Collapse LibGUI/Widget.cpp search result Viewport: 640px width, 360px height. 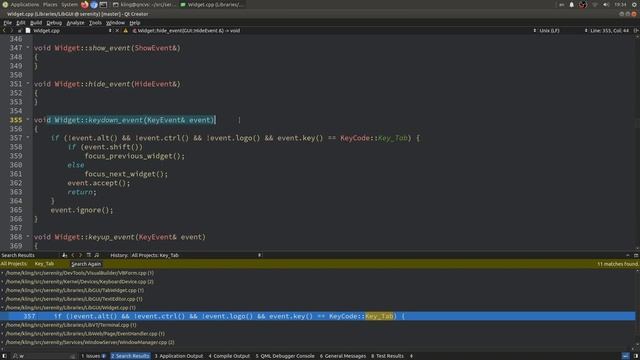2,308
